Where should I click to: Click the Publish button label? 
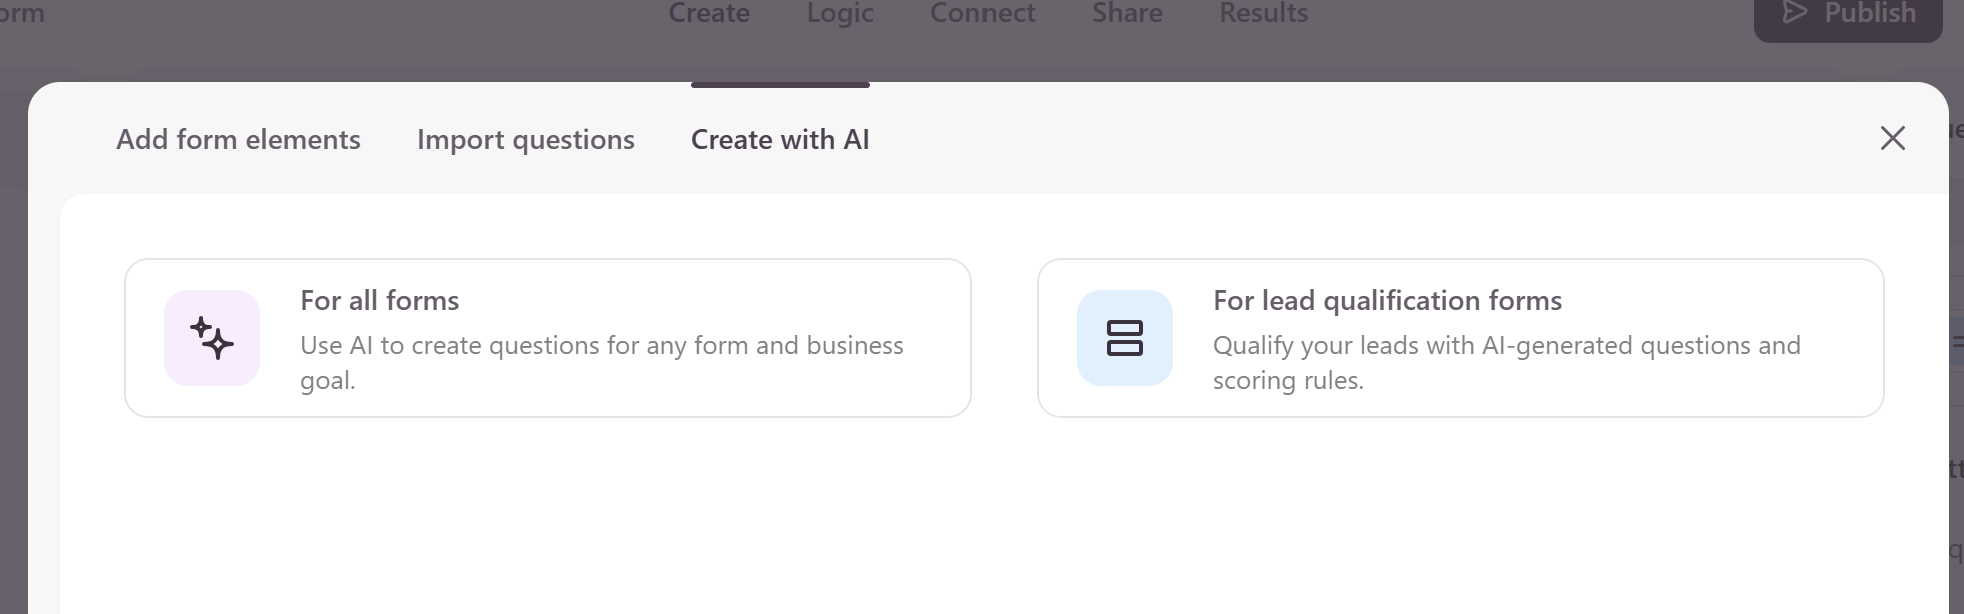(1870, 13)
